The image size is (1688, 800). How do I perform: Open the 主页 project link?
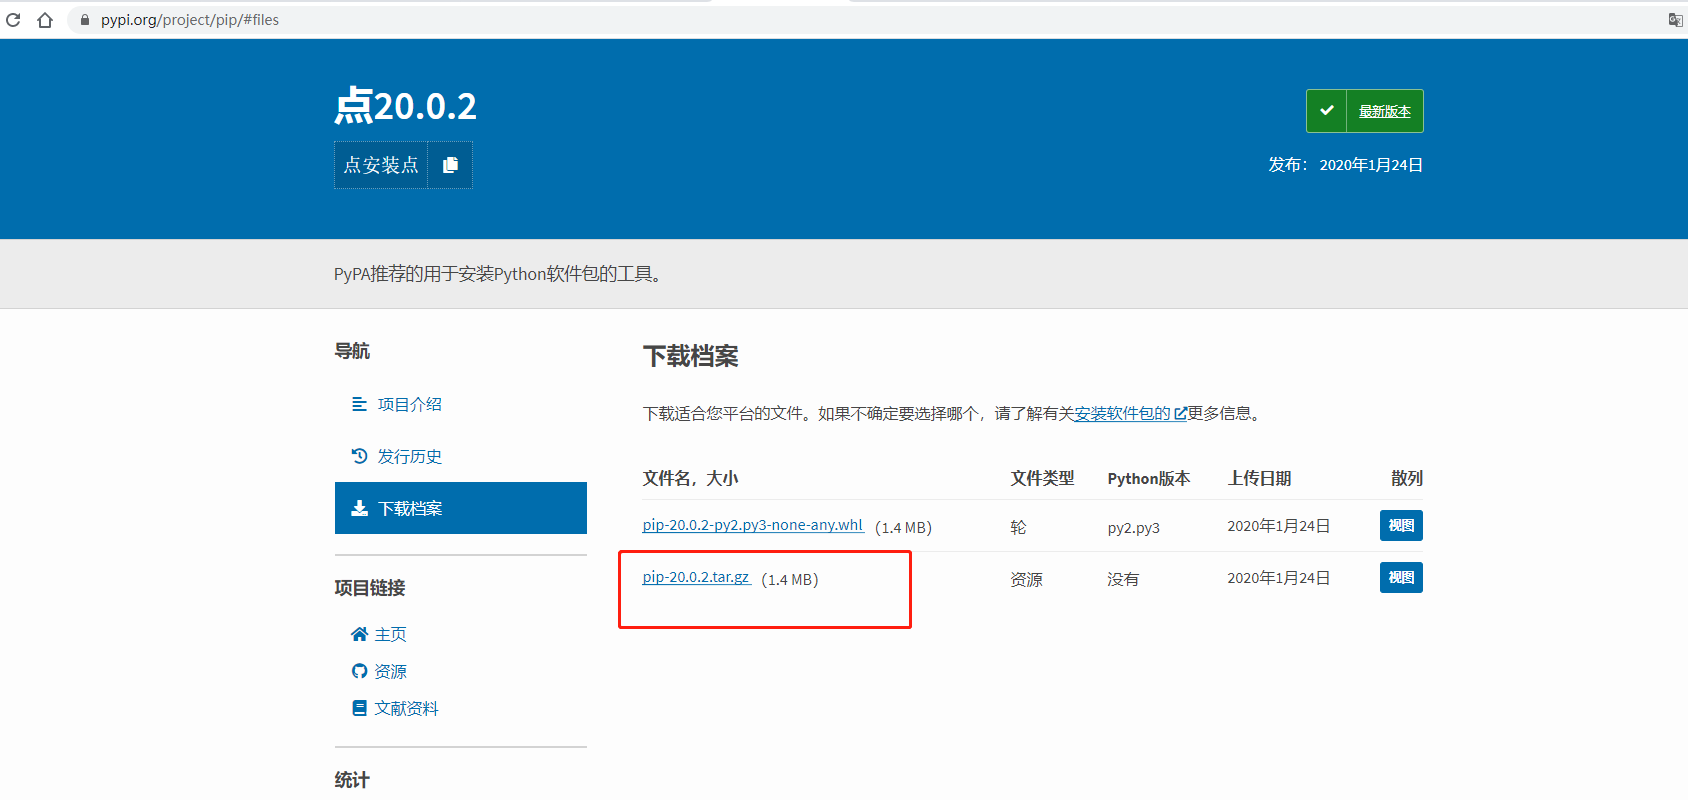tap(390, 634)
